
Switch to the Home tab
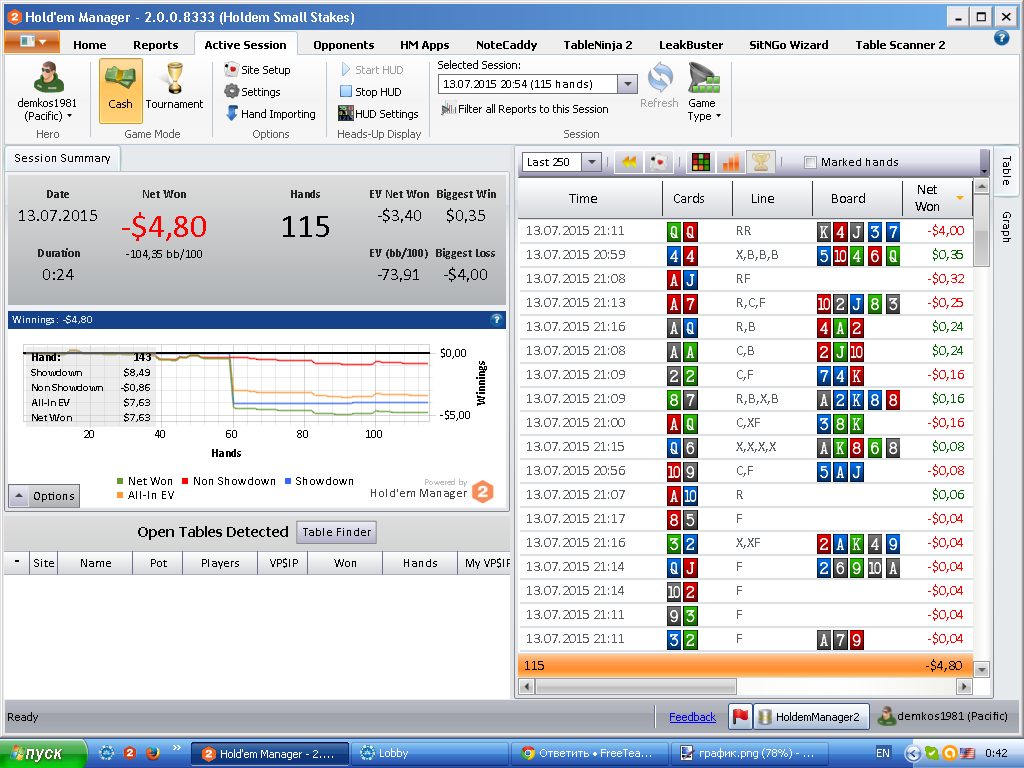click(x=89, y=44)
